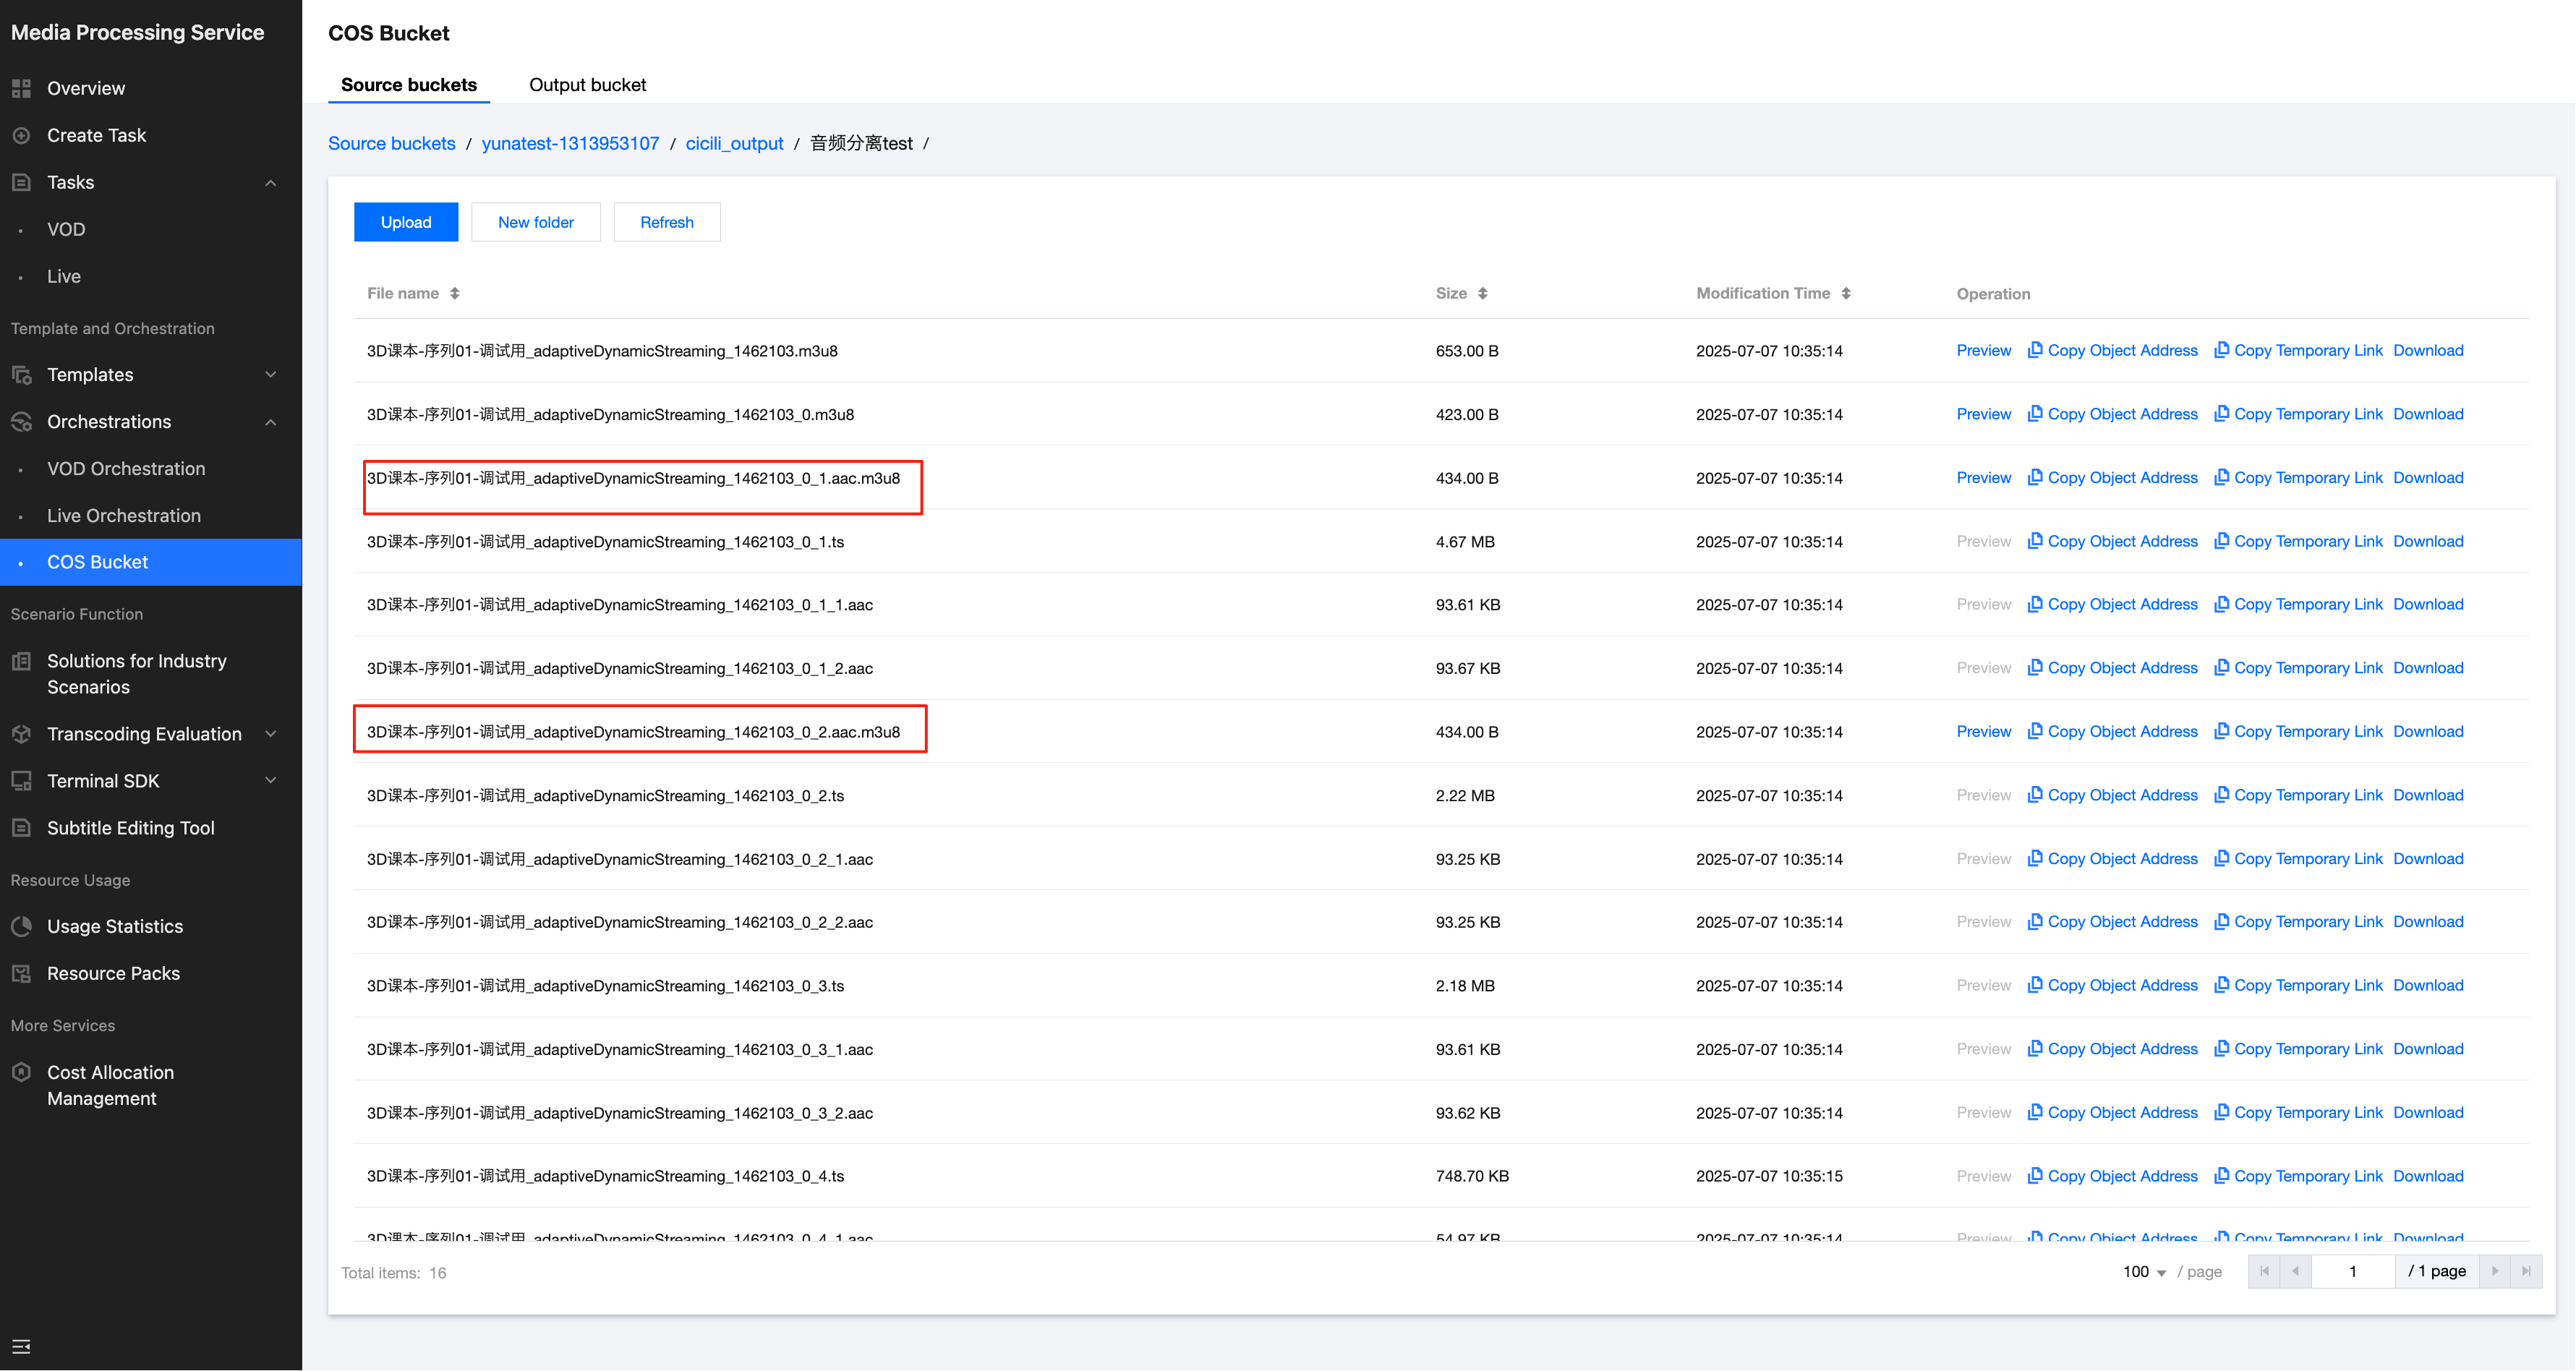Click the Usage Statistics pie icon

coord(21,927)
